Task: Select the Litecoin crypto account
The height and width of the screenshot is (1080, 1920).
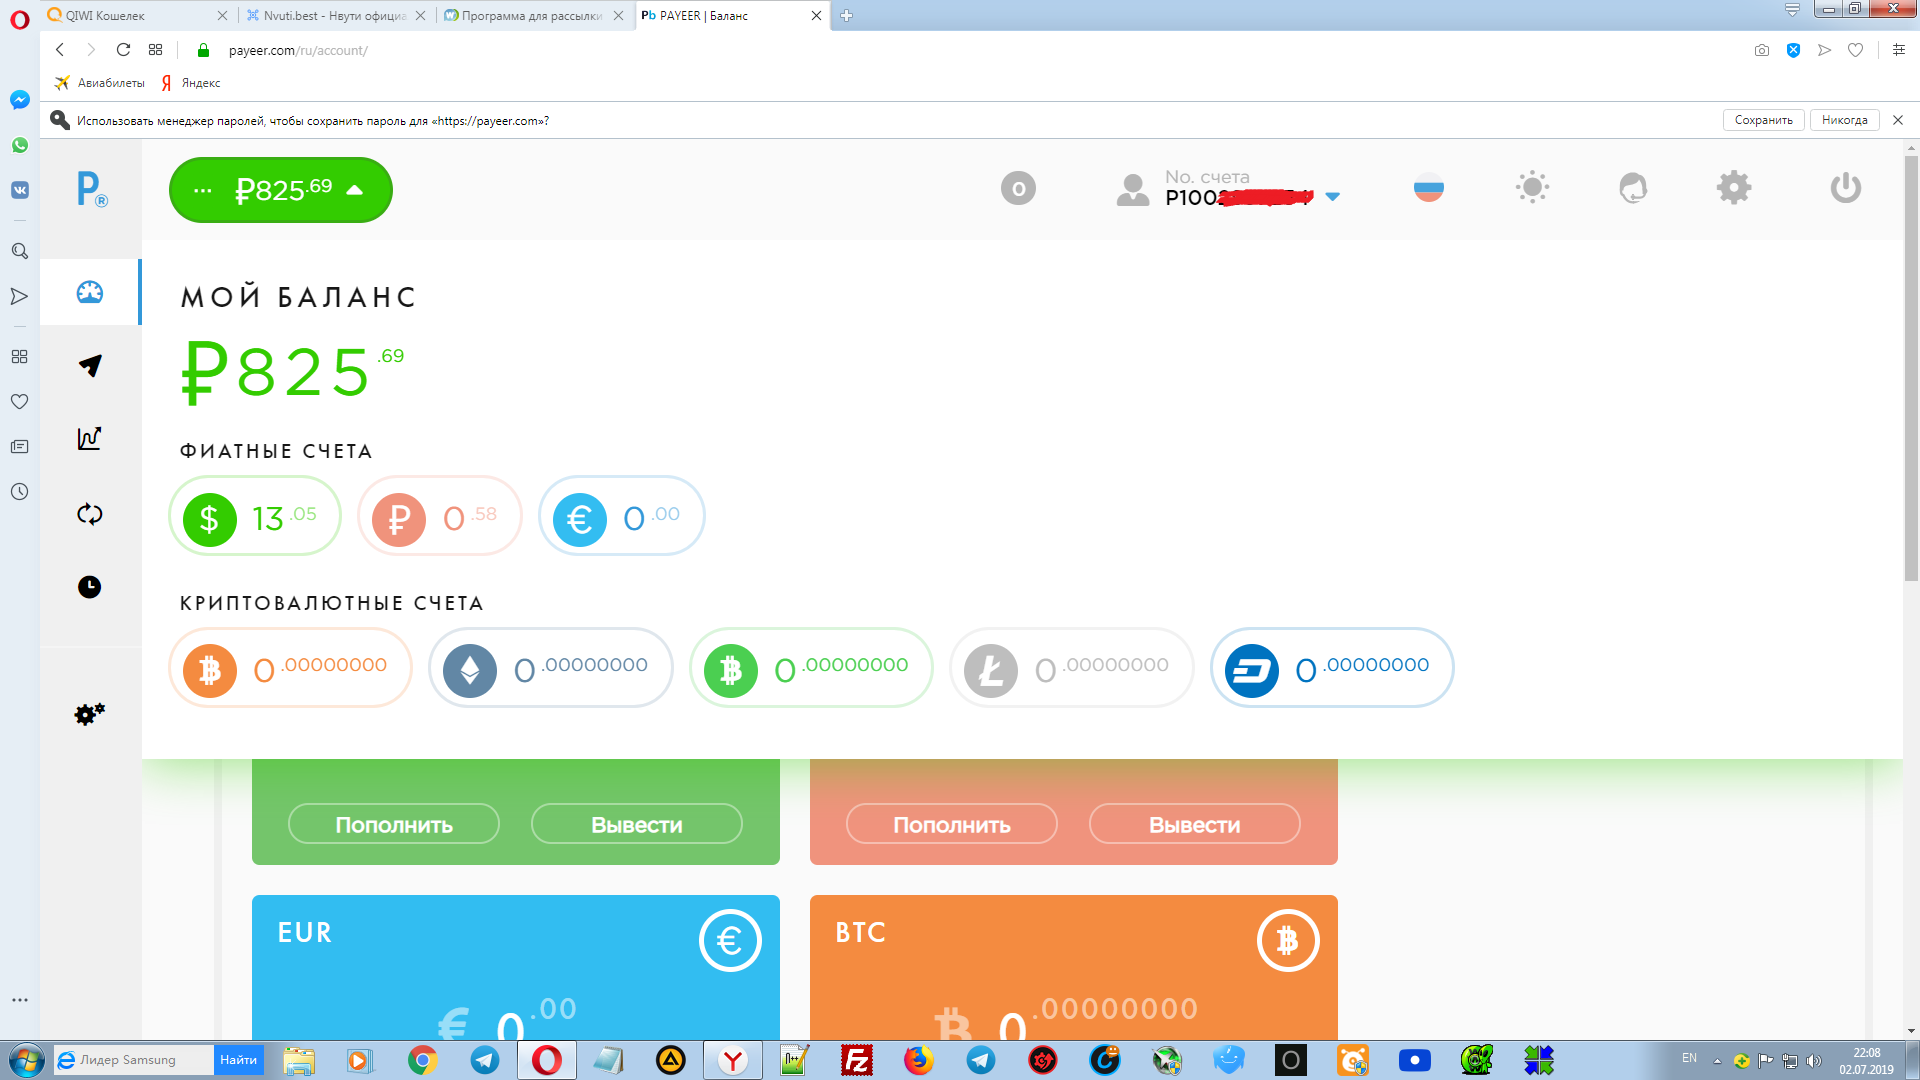Action: point(1072,668)
